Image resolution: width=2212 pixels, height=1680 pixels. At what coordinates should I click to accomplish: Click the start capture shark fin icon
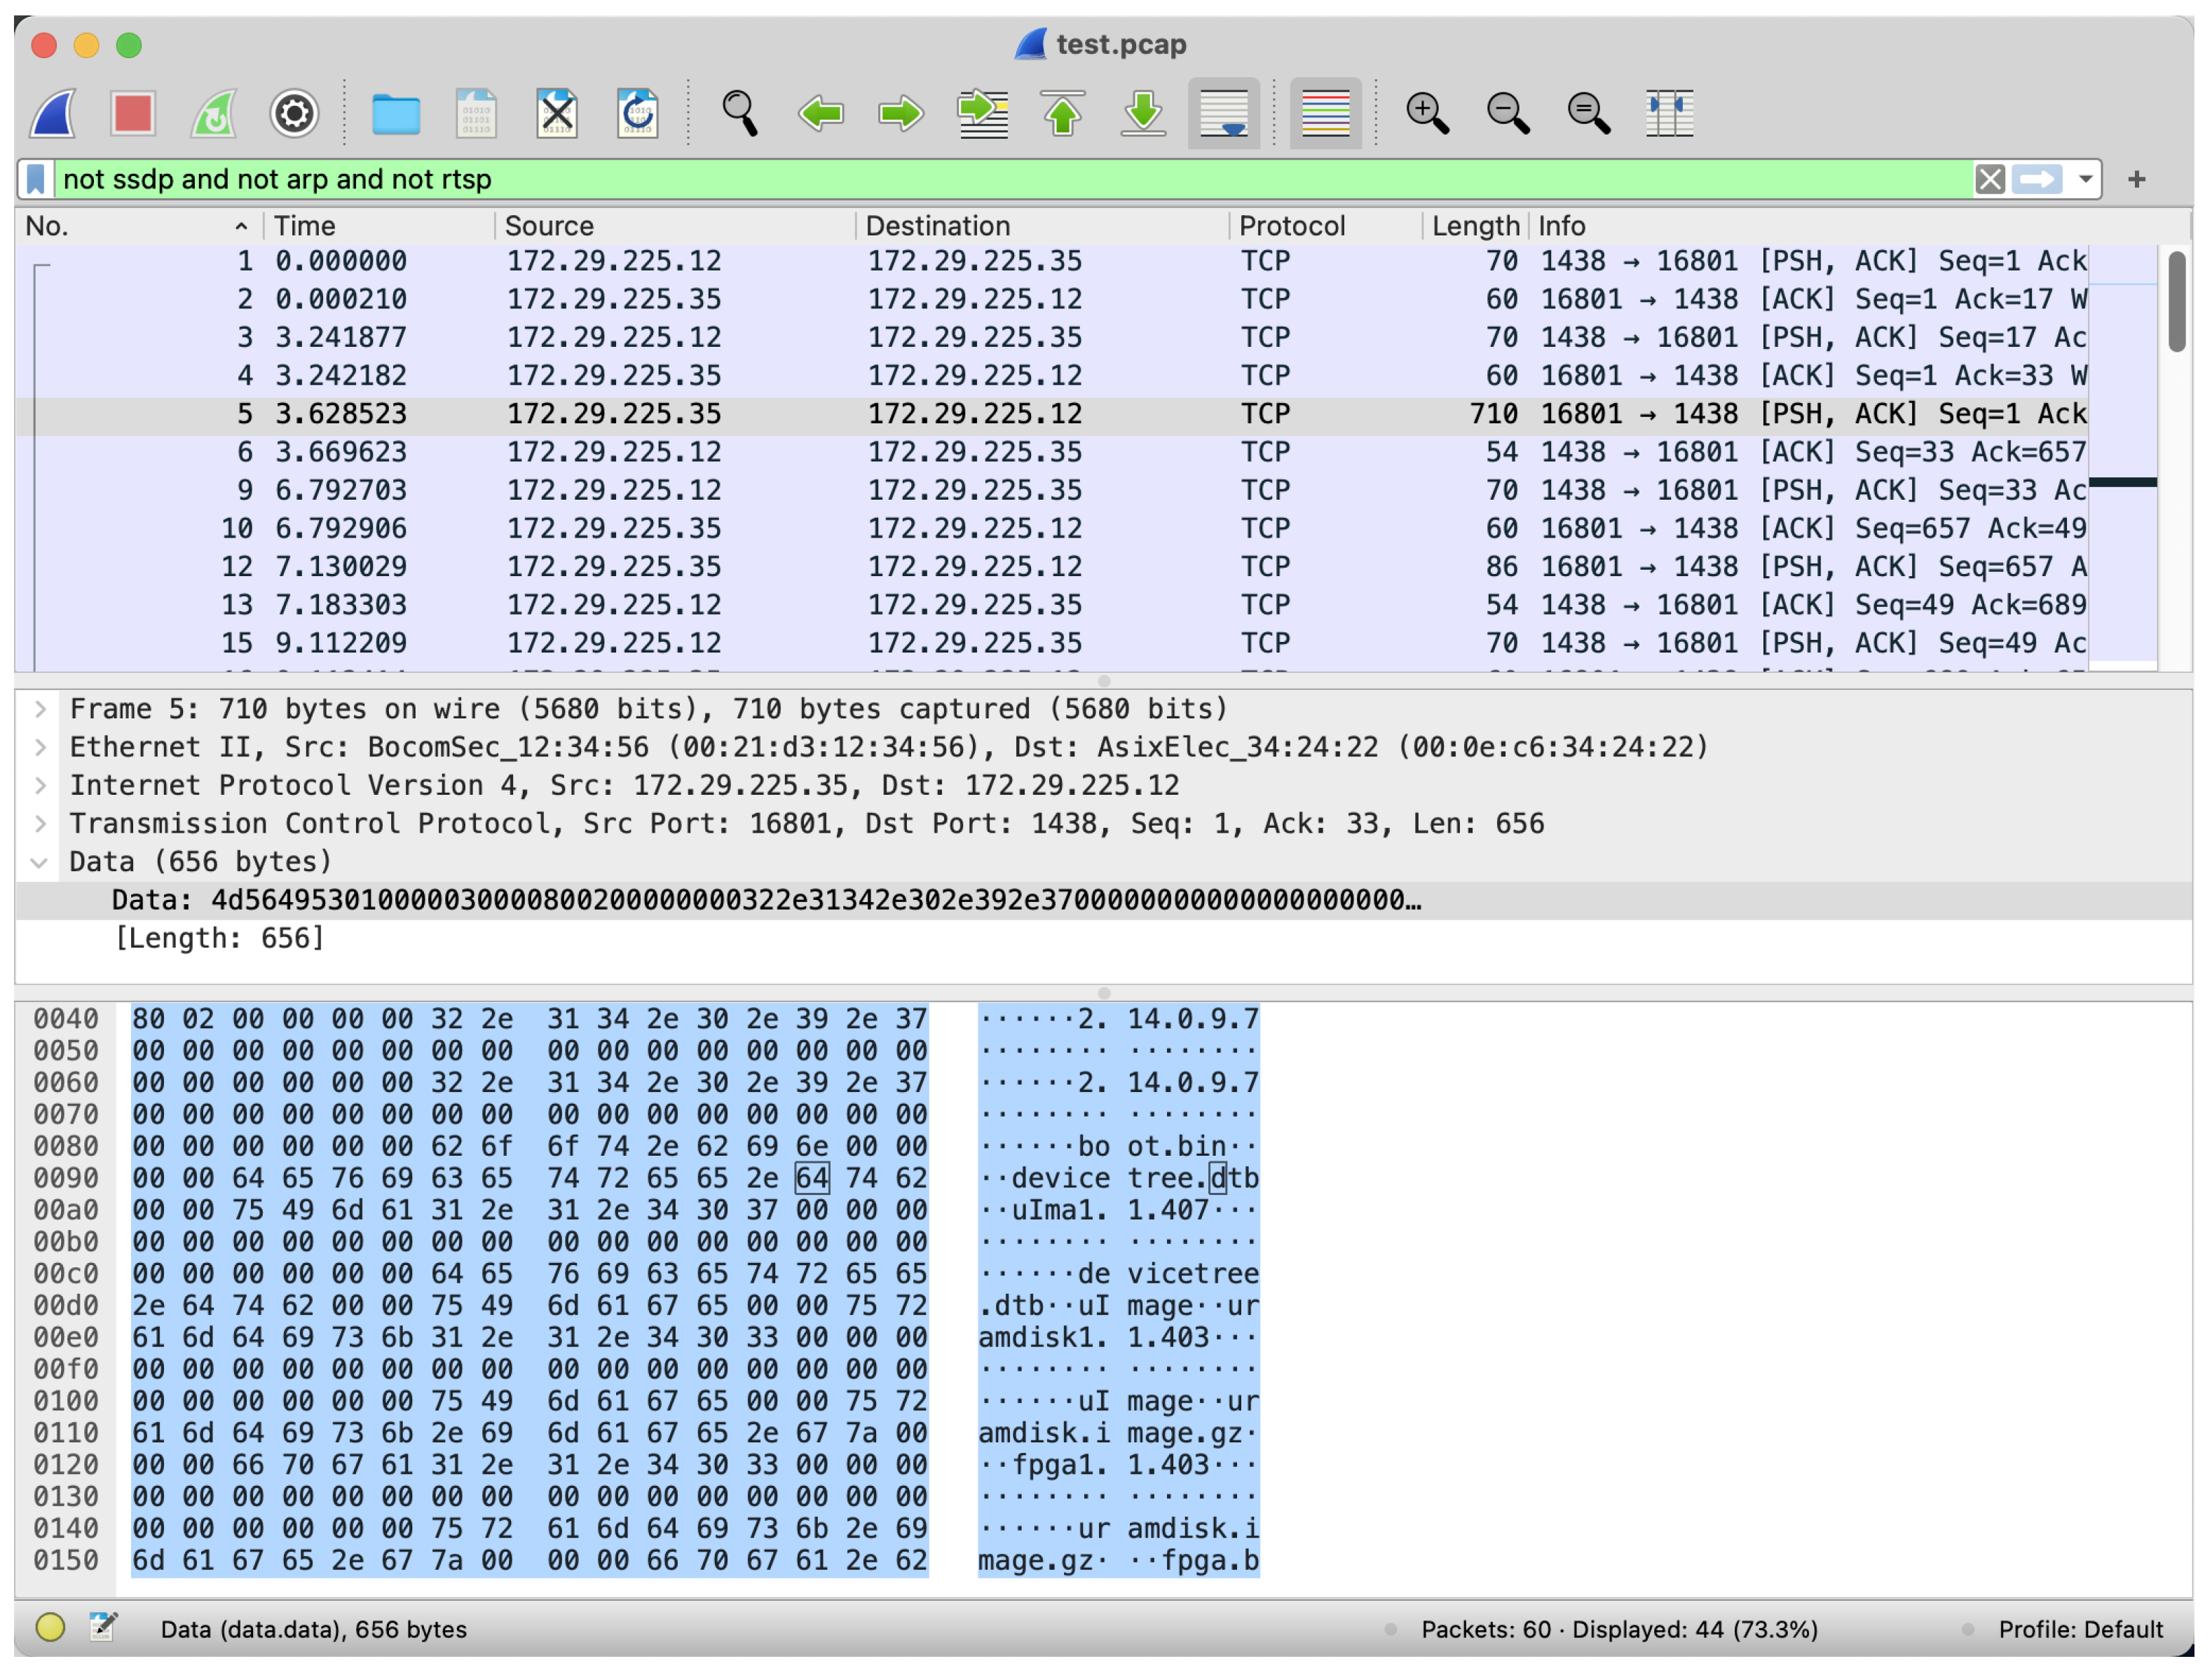coord(53,113)
